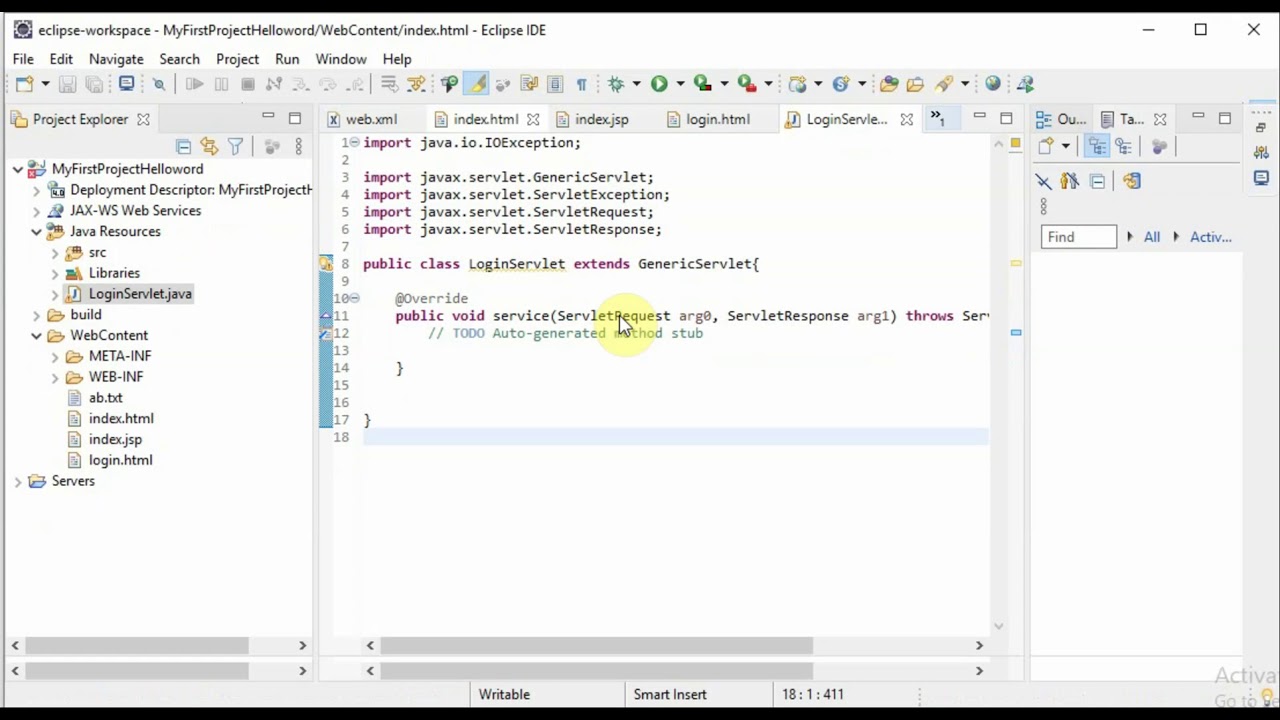Click the green Run button icon
The image size is (1280, 720).
[x=659, y=84]
